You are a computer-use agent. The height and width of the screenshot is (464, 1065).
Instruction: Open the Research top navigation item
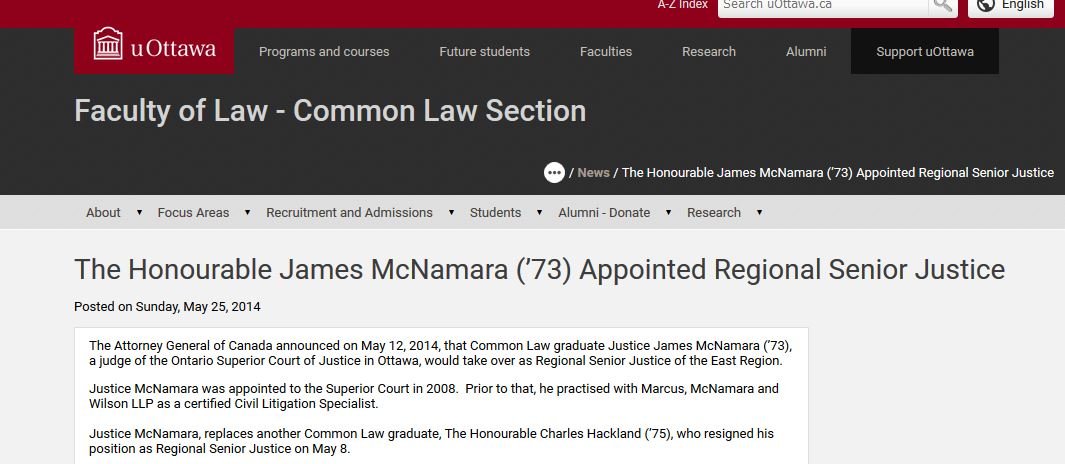click(709, 52)
